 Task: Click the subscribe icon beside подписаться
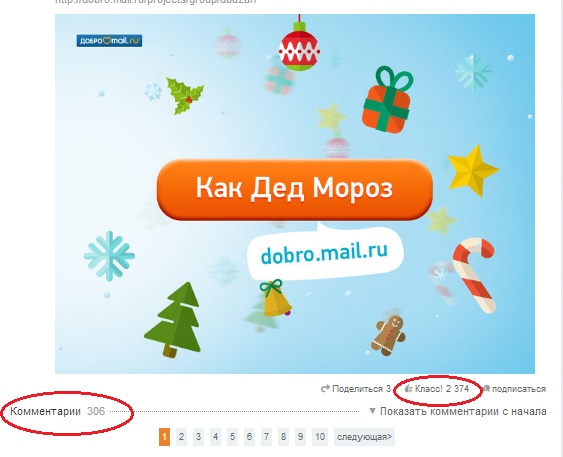tap(486, 388)
